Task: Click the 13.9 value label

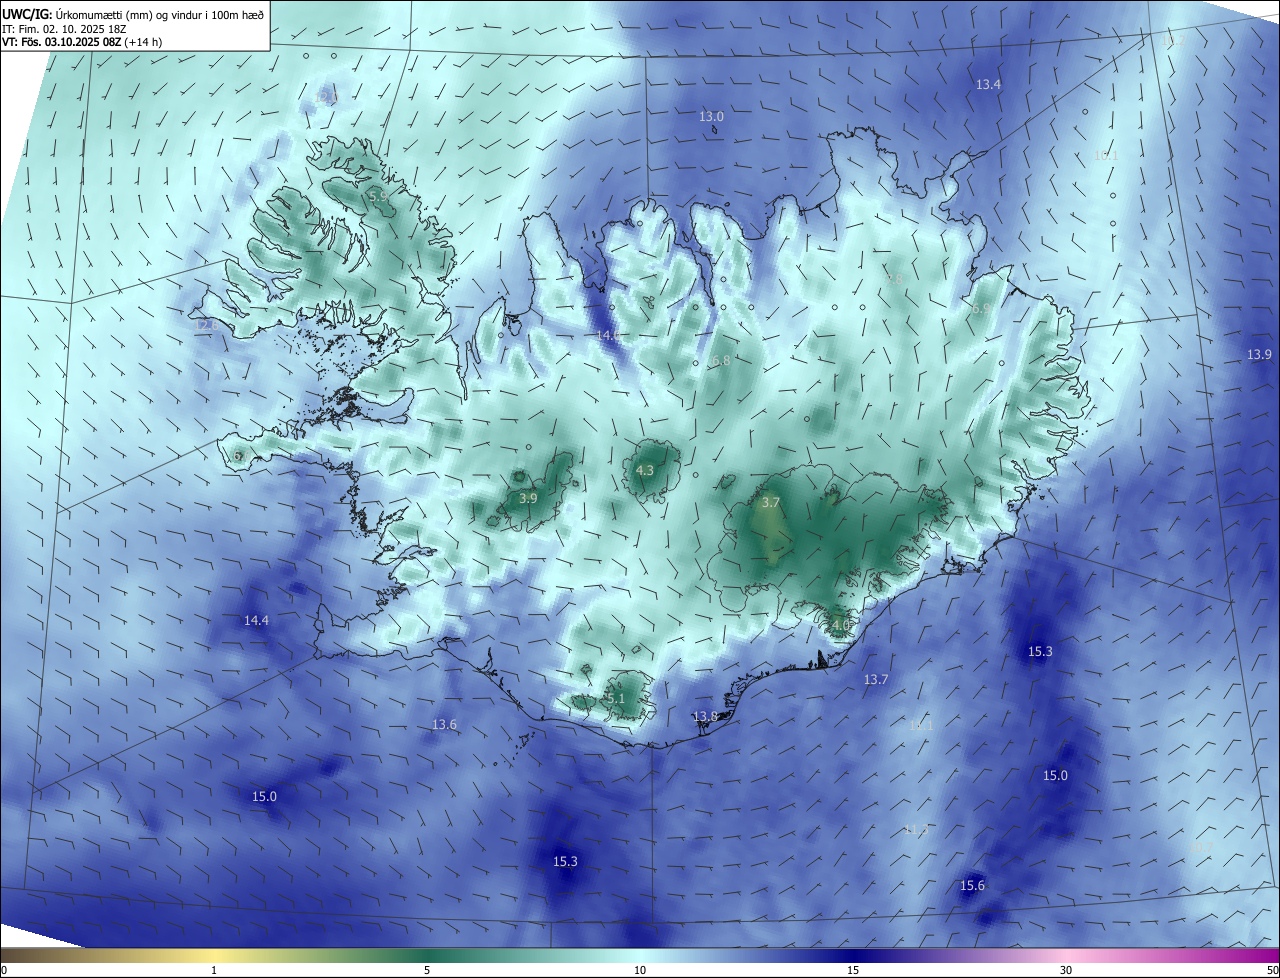Action: tap(1259, 355)
